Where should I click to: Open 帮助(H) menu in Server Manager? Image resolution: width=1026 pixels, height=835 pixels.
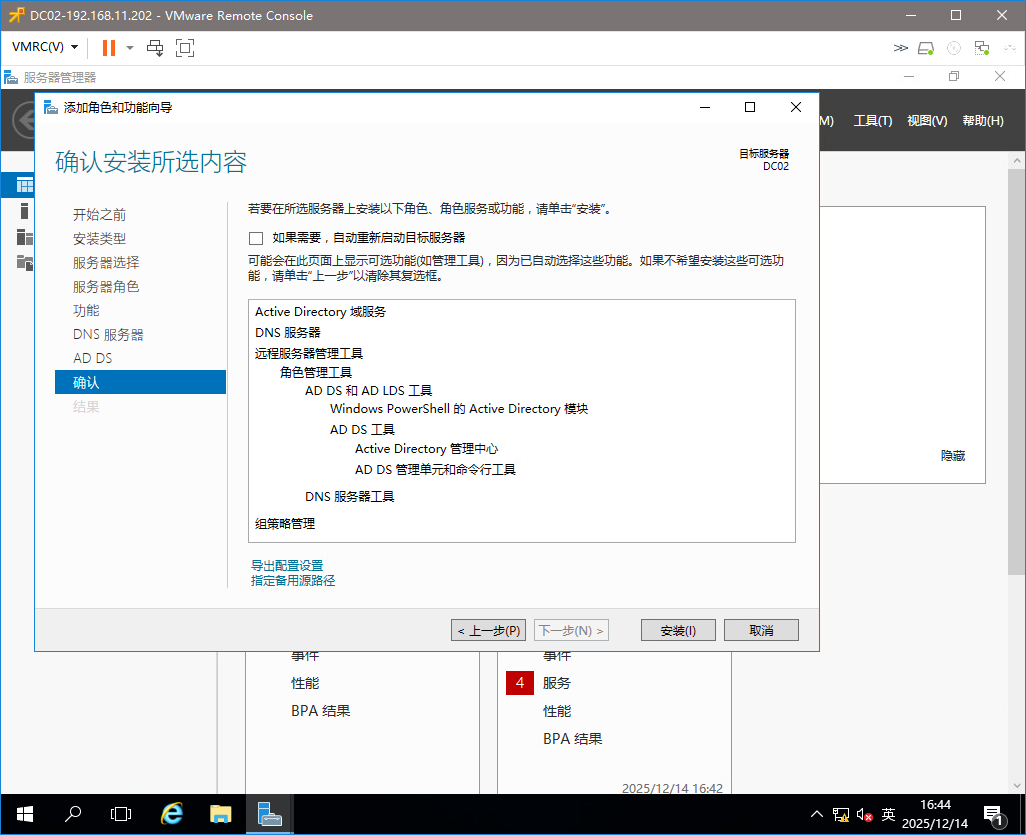983,120
